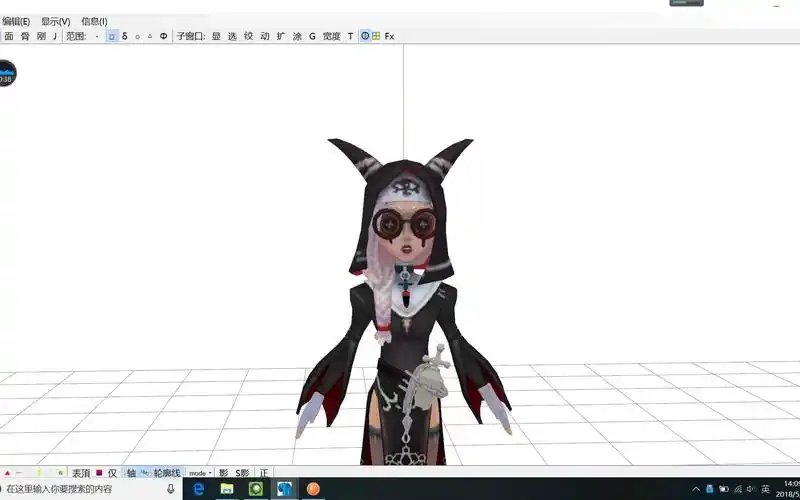Toggle the 仅 option in bottom bar
The image size is (800, 500).
112,473
